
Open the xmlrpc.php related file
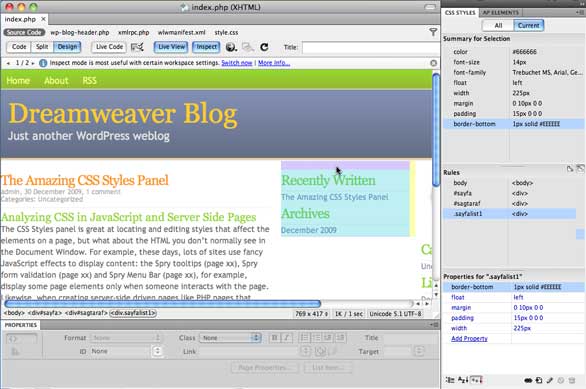coord(133,33)
